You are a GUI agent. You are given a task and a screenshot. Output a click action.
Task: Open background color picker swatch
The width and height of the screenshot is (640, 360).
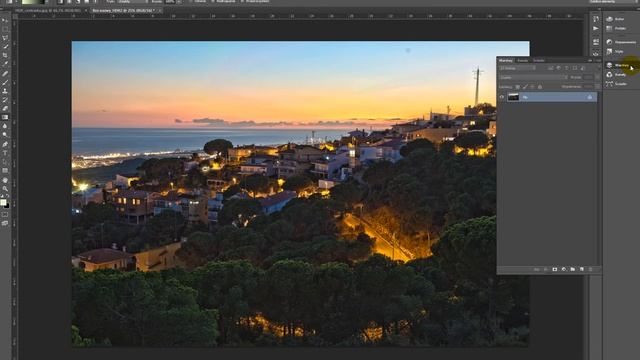pyautogui.click(x=7, y=206)
